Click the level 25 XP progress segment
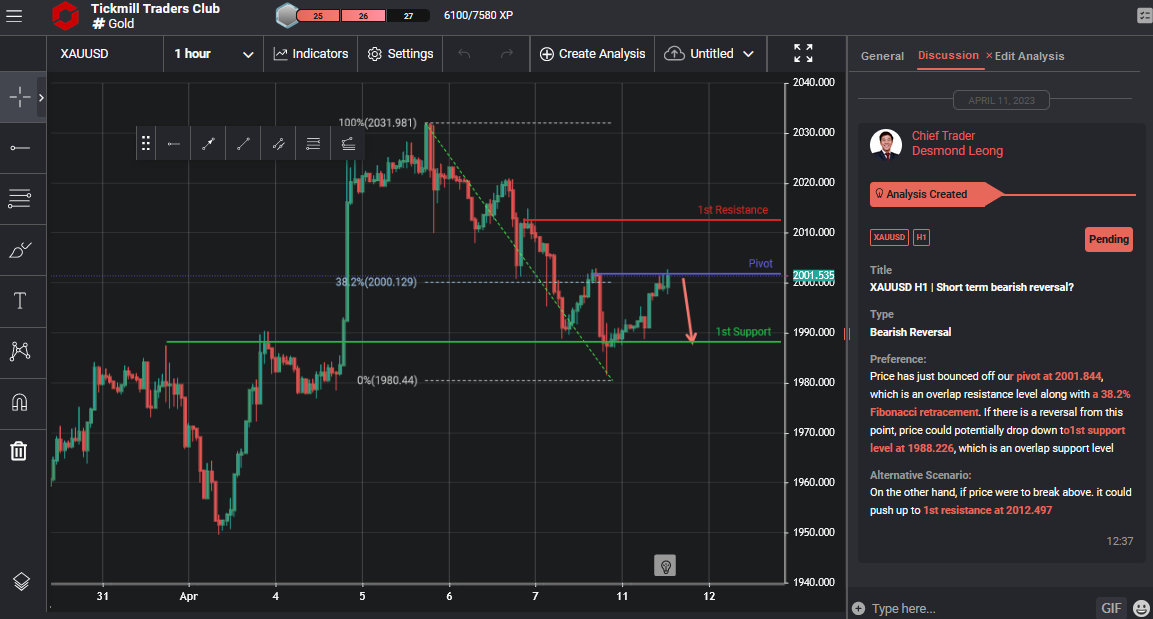The width and height of the screenshot is (1153, 619). pyautogui.click(x=318, y=15)
